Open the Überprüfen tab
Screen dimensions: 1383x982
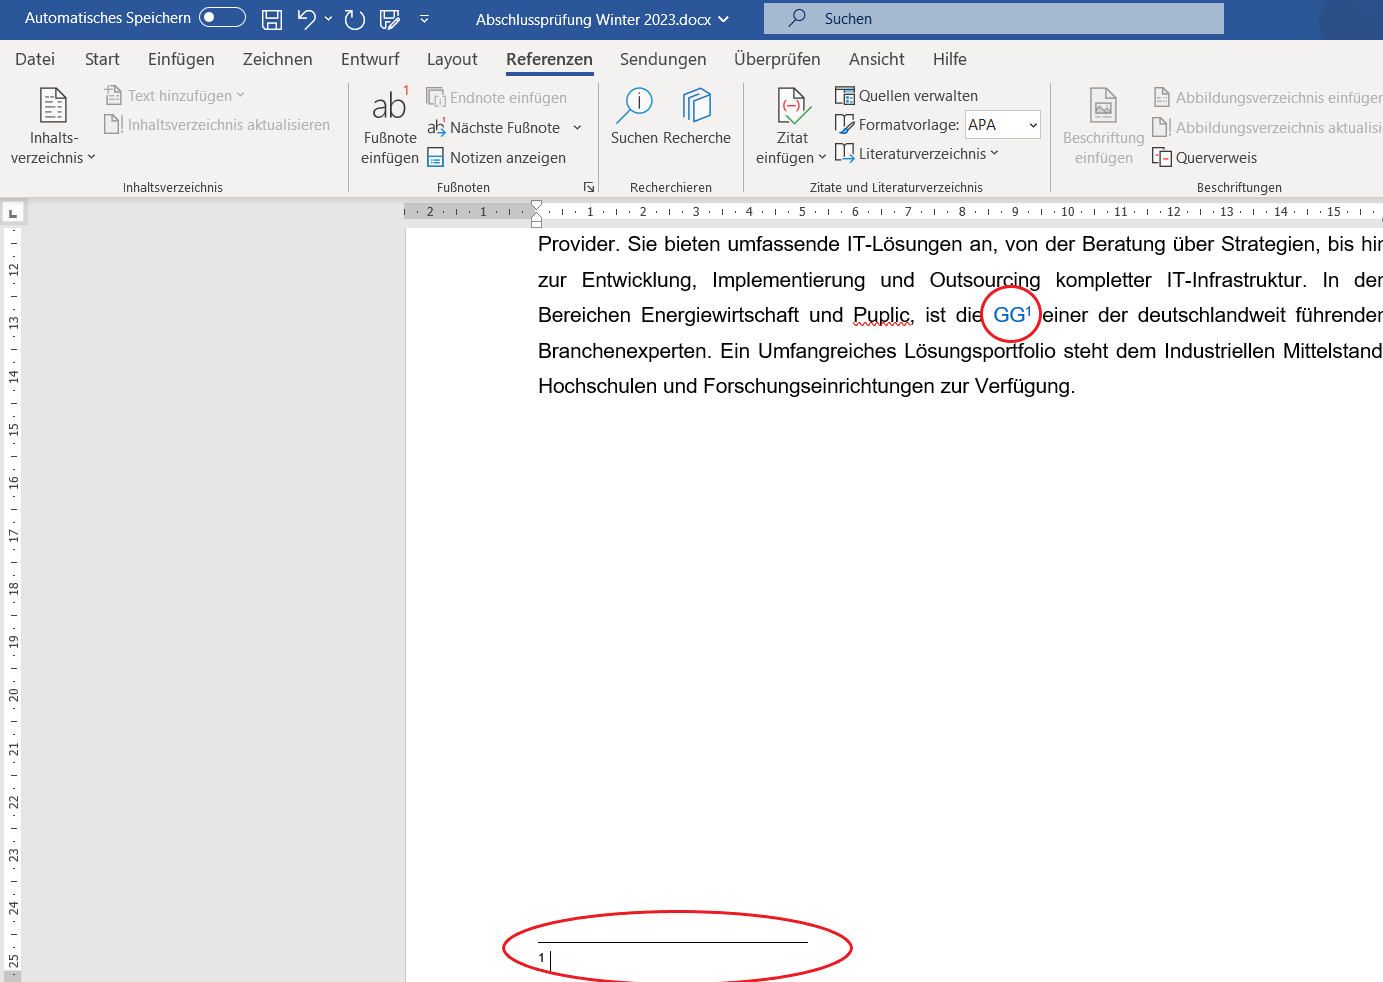[777, 59]
